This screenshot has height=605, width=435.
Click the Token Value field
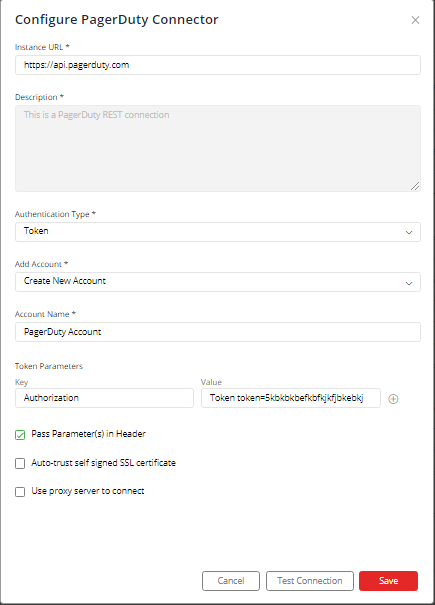point(291,398)
